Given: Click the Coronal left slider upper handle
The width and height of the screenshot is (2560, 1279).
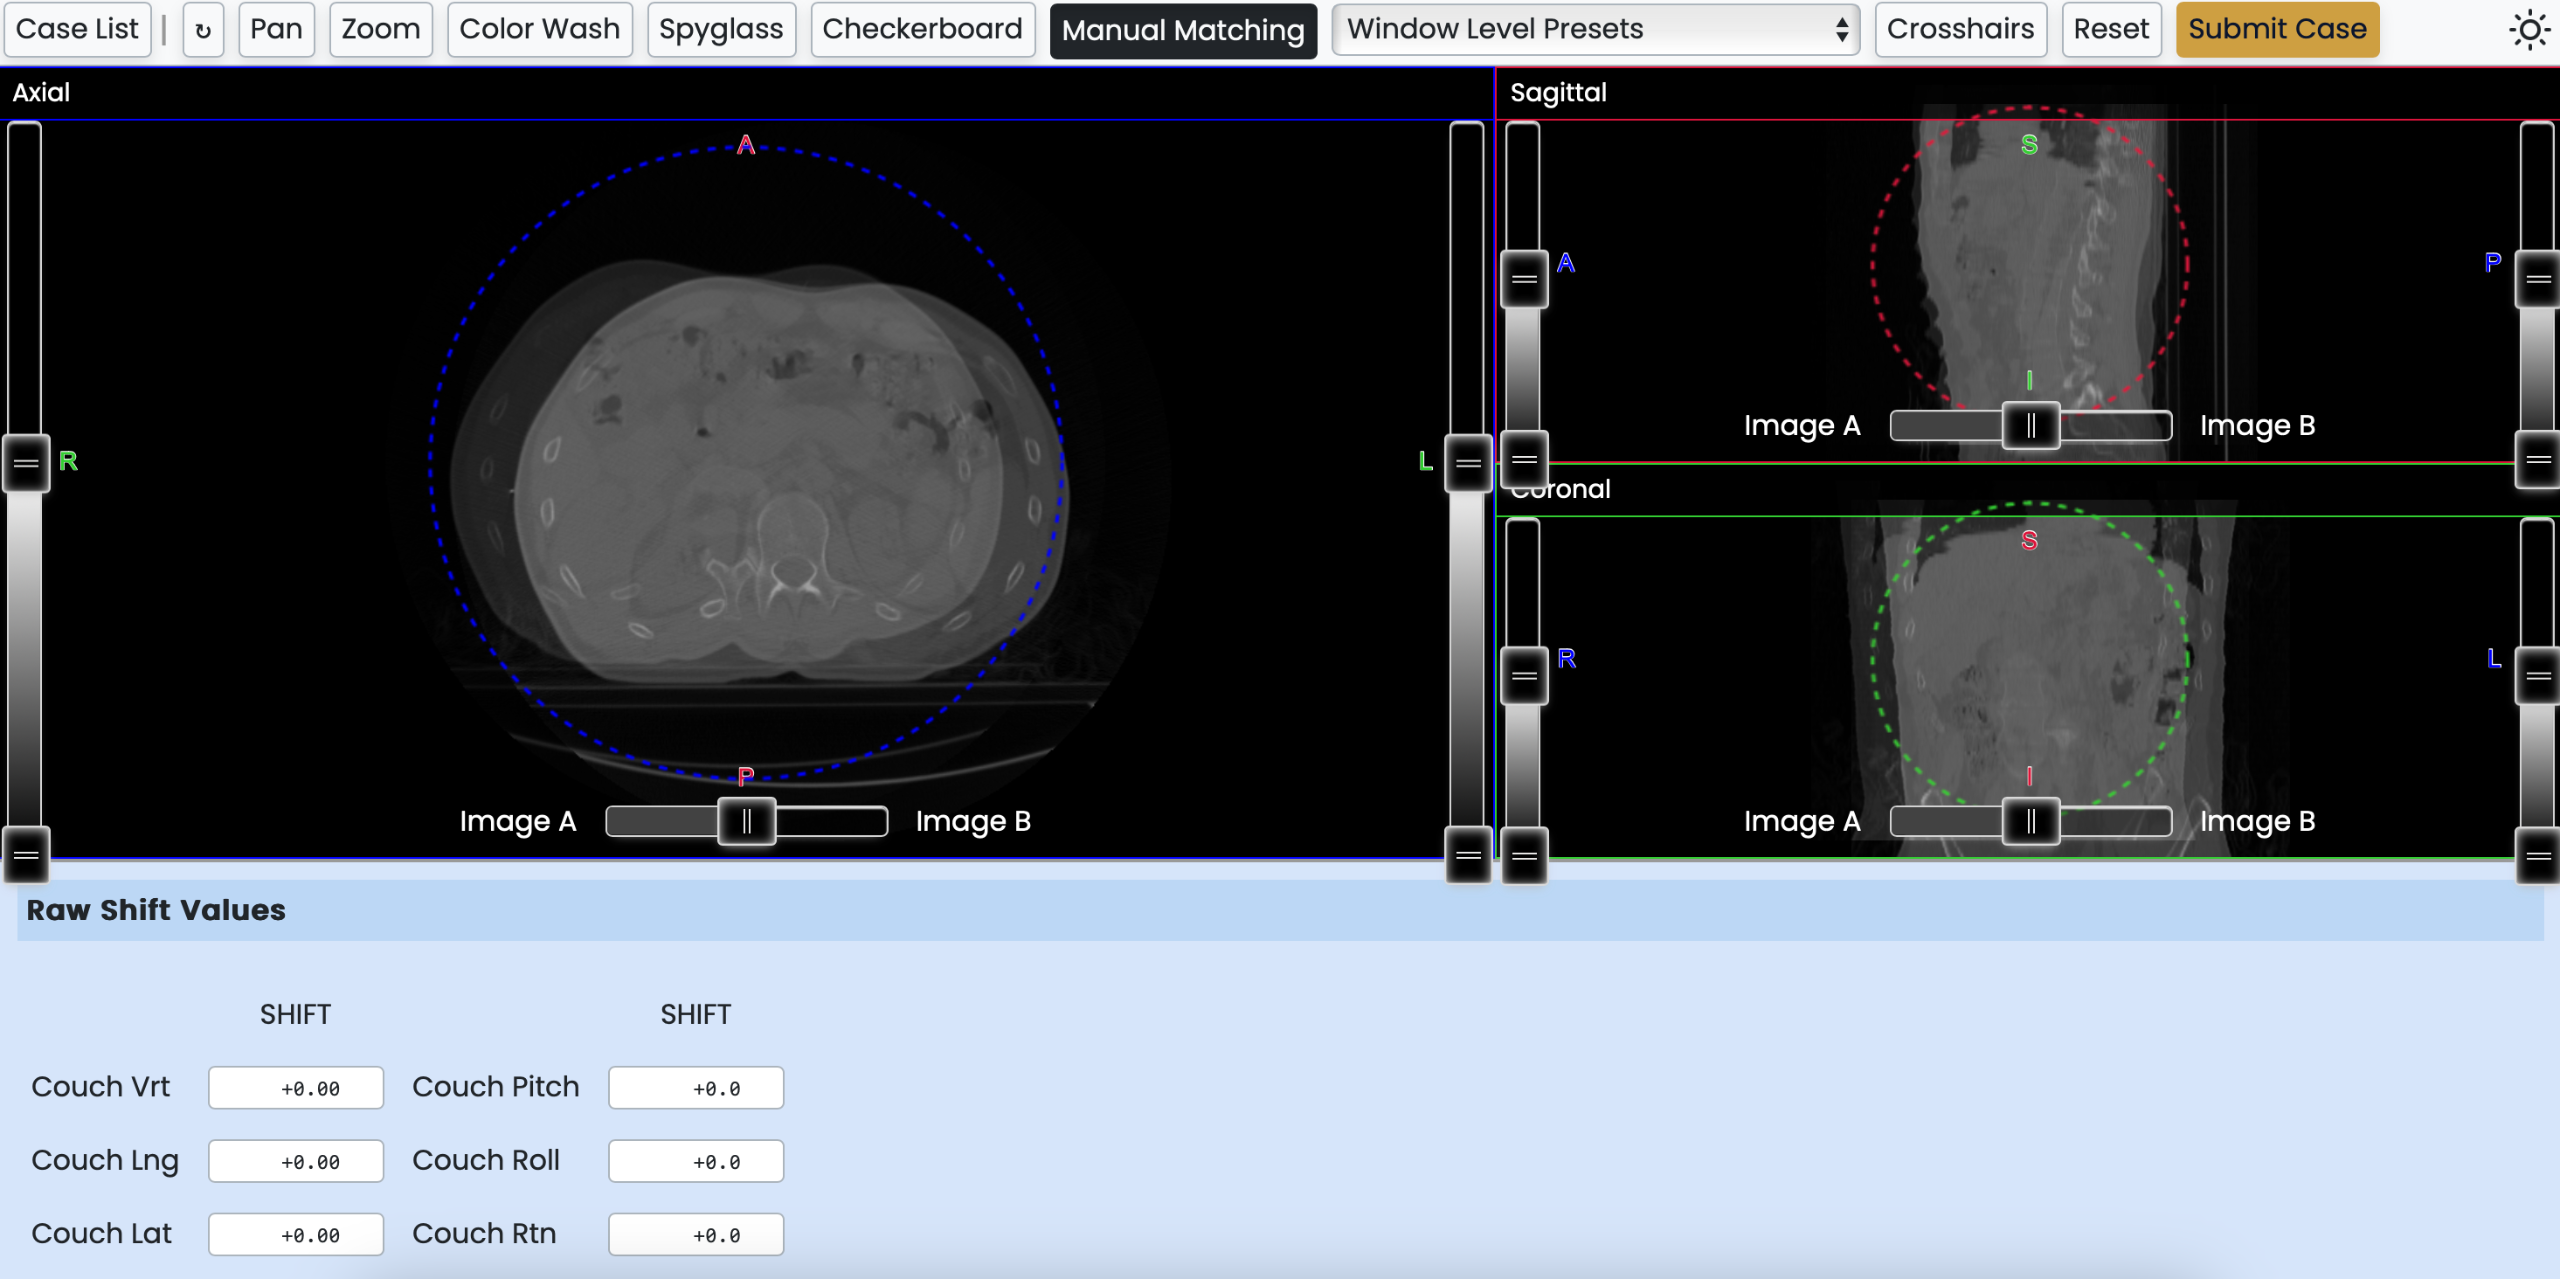Looking at the screenshot, I should click(x=1525, y=676).
